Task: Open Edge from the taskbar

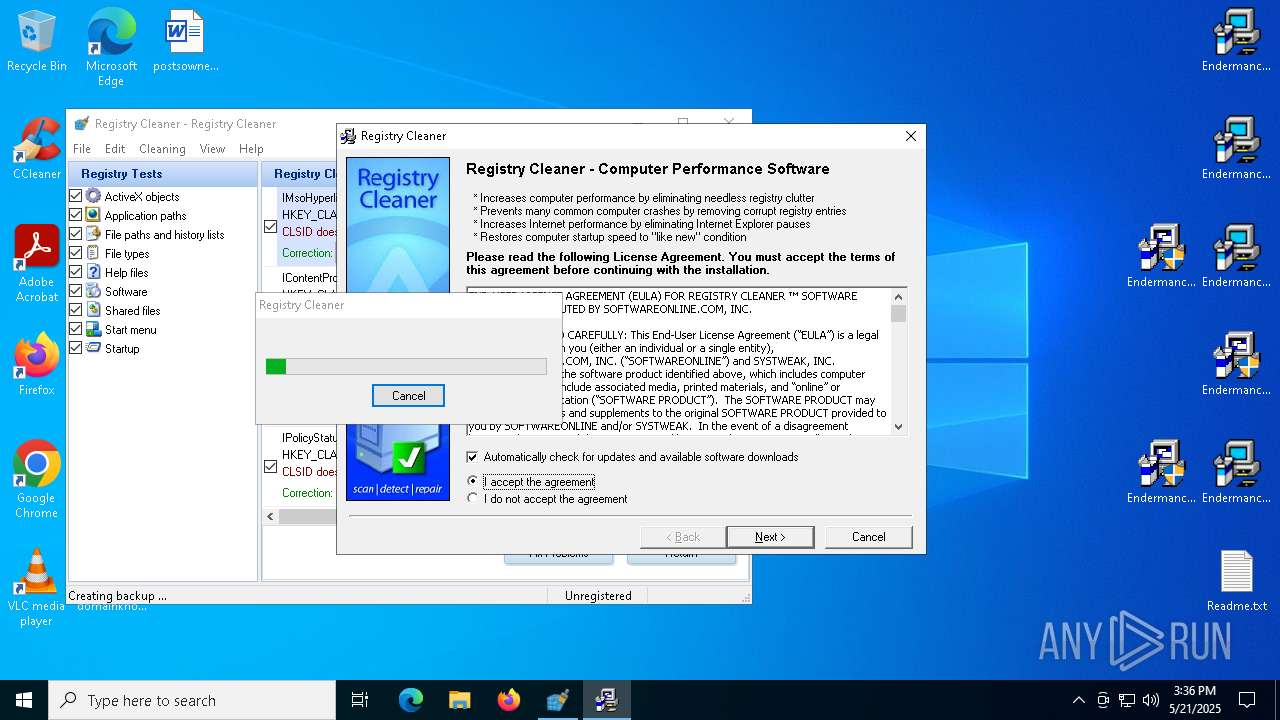Action: [x=411, y=700]
